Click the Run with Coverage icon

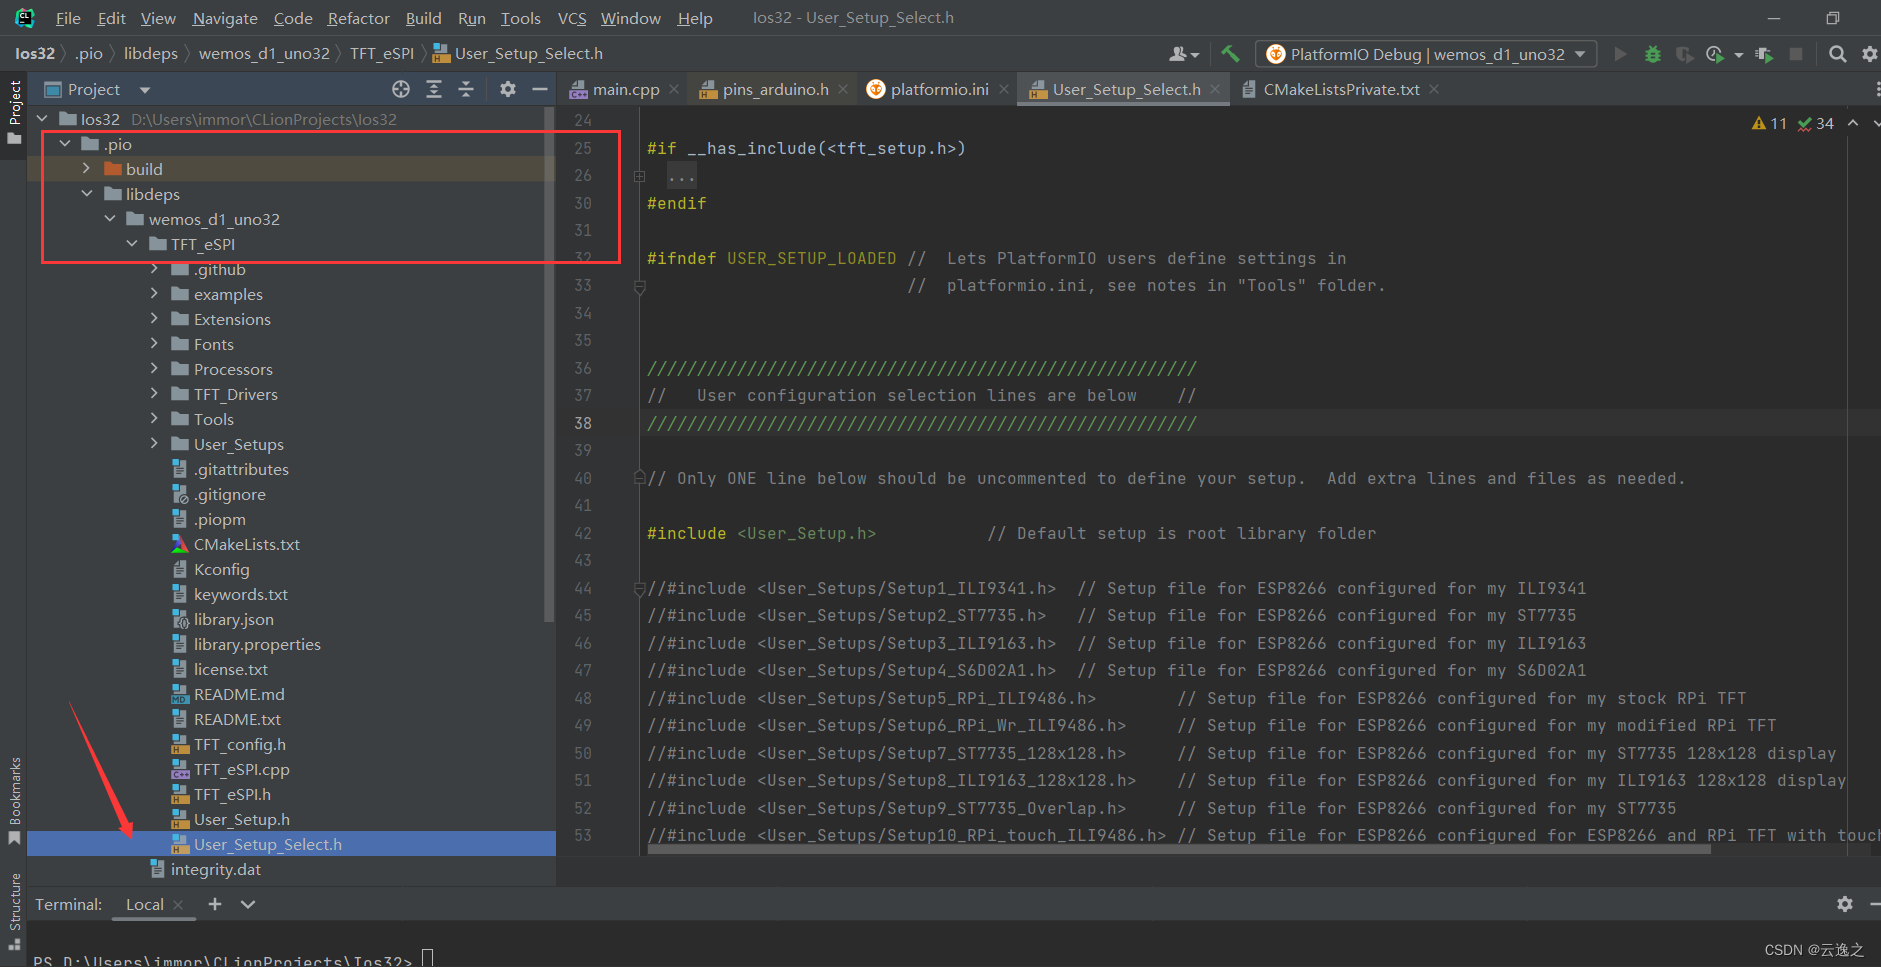(1684, 54)
